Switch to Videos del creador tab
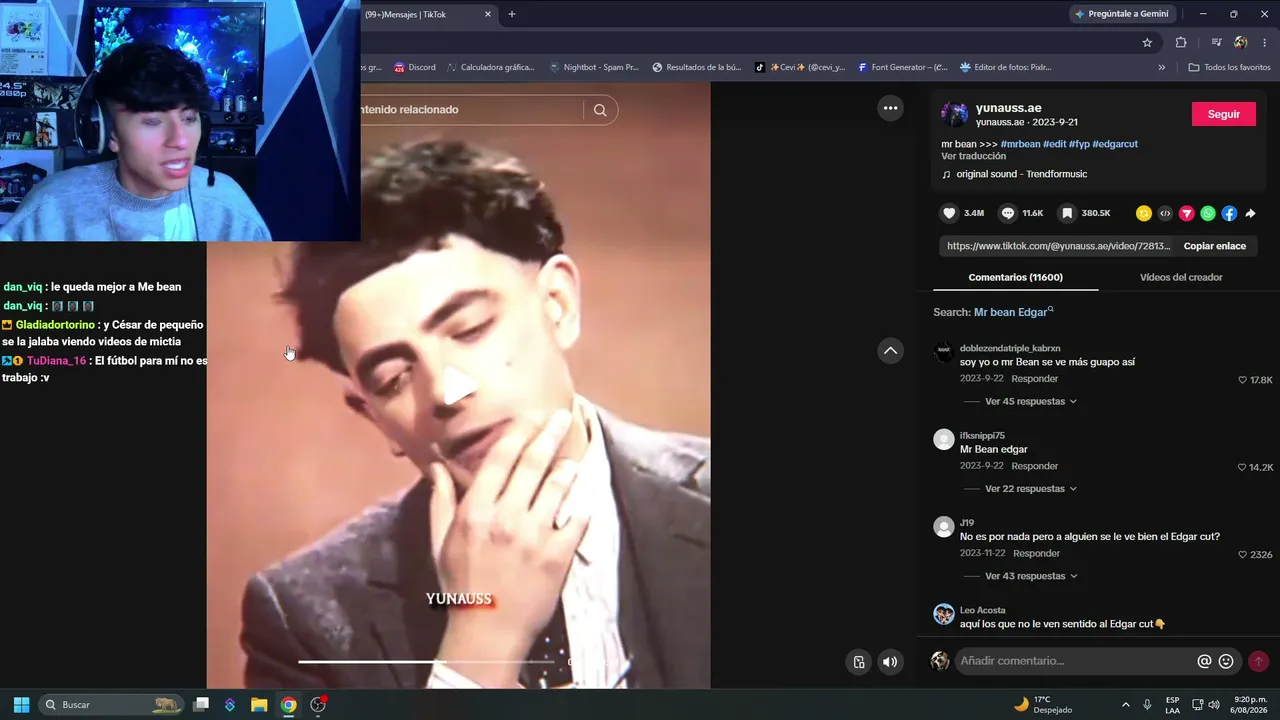 [x=1181, y=277]
